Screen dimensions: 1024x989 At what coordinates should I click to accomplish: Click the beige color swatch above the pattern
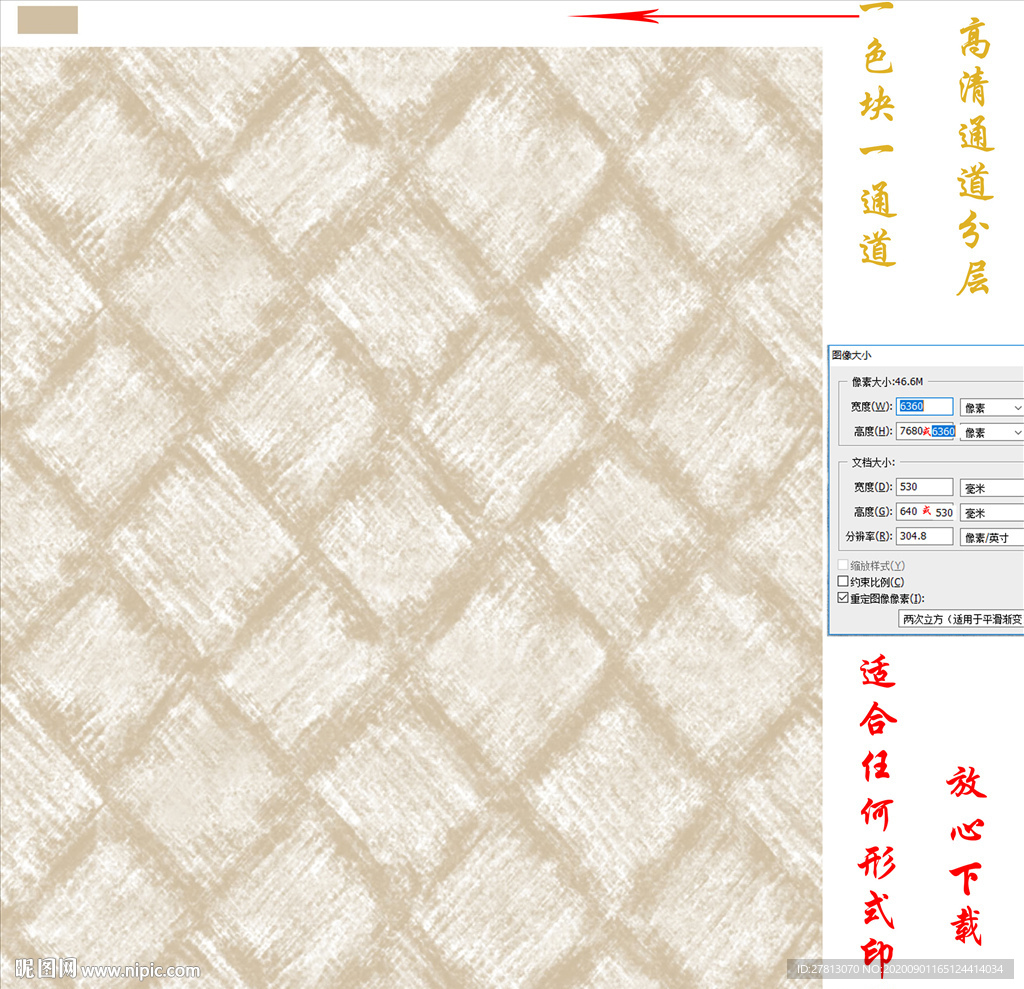(48, 20)
